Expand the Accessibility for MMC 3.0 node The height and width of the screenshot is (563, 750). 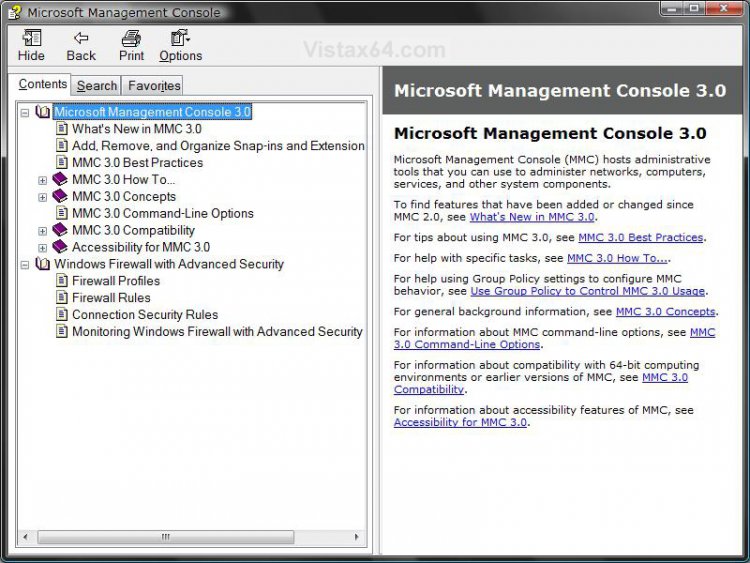pos(43,248)
